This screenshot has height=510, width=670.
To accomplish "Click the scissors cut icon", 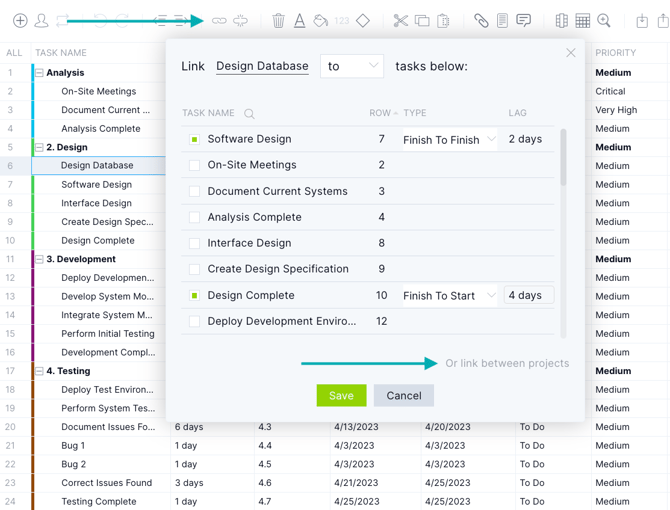I will pos(401,21).
